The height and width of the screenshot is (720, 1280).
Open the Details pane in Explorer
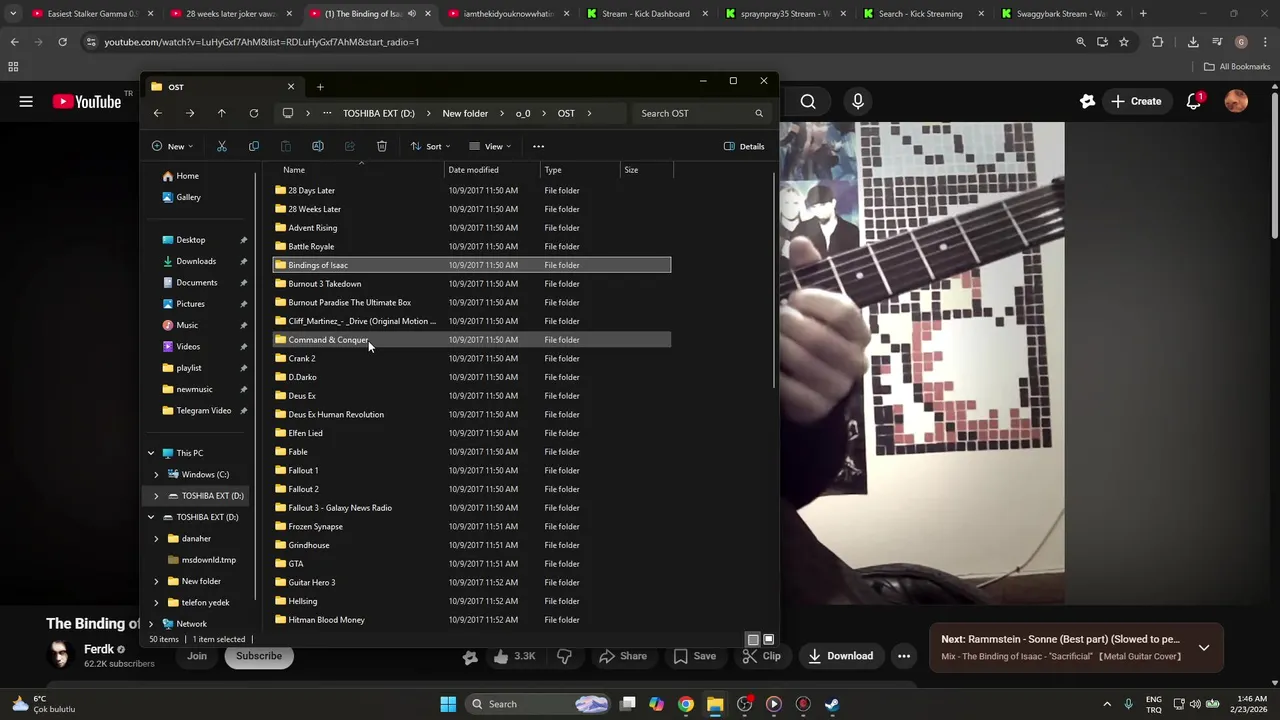point(744,146)
